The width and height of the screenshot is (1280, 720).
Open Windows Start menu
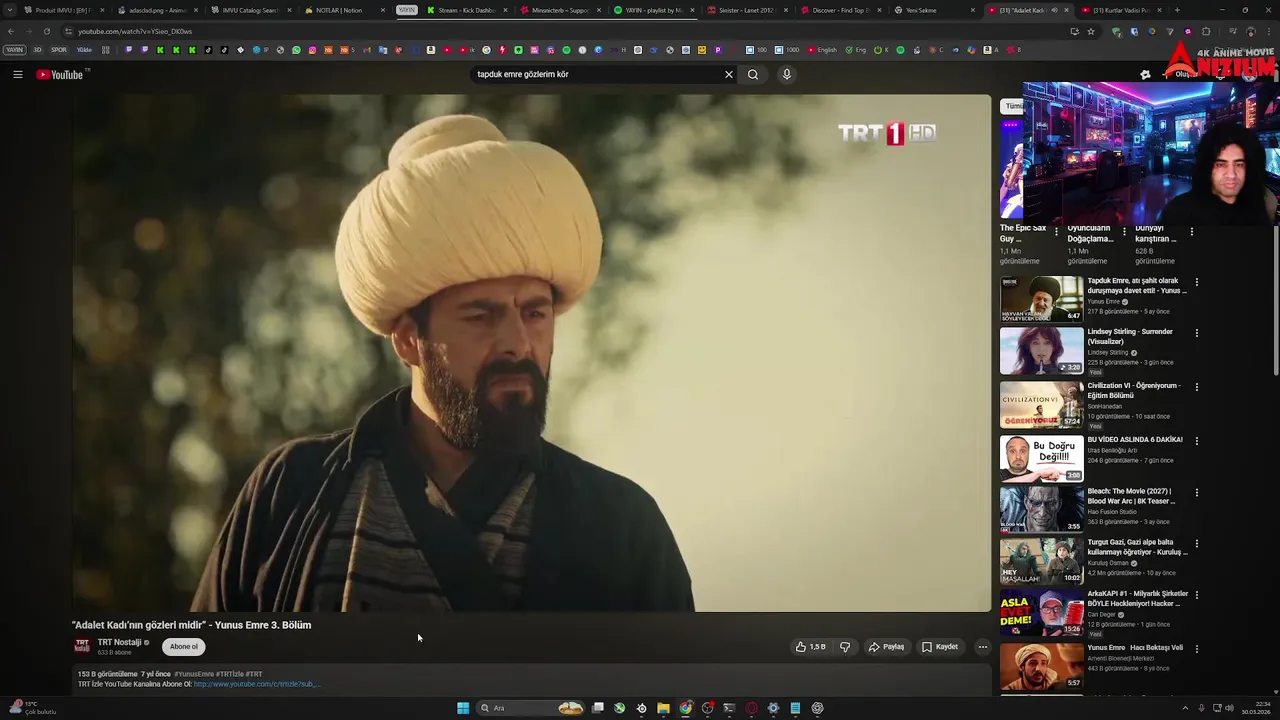(463, 708)
